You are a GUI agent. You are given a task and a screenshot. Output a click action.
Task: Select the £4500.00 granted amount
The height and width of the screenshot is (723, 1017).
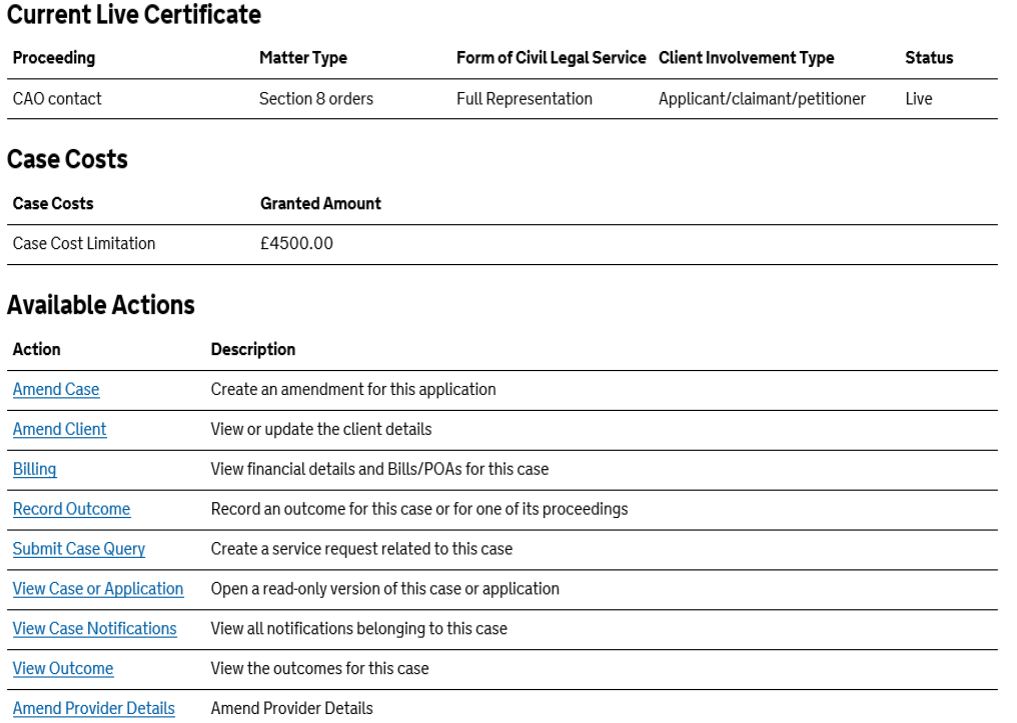[296, 243]
